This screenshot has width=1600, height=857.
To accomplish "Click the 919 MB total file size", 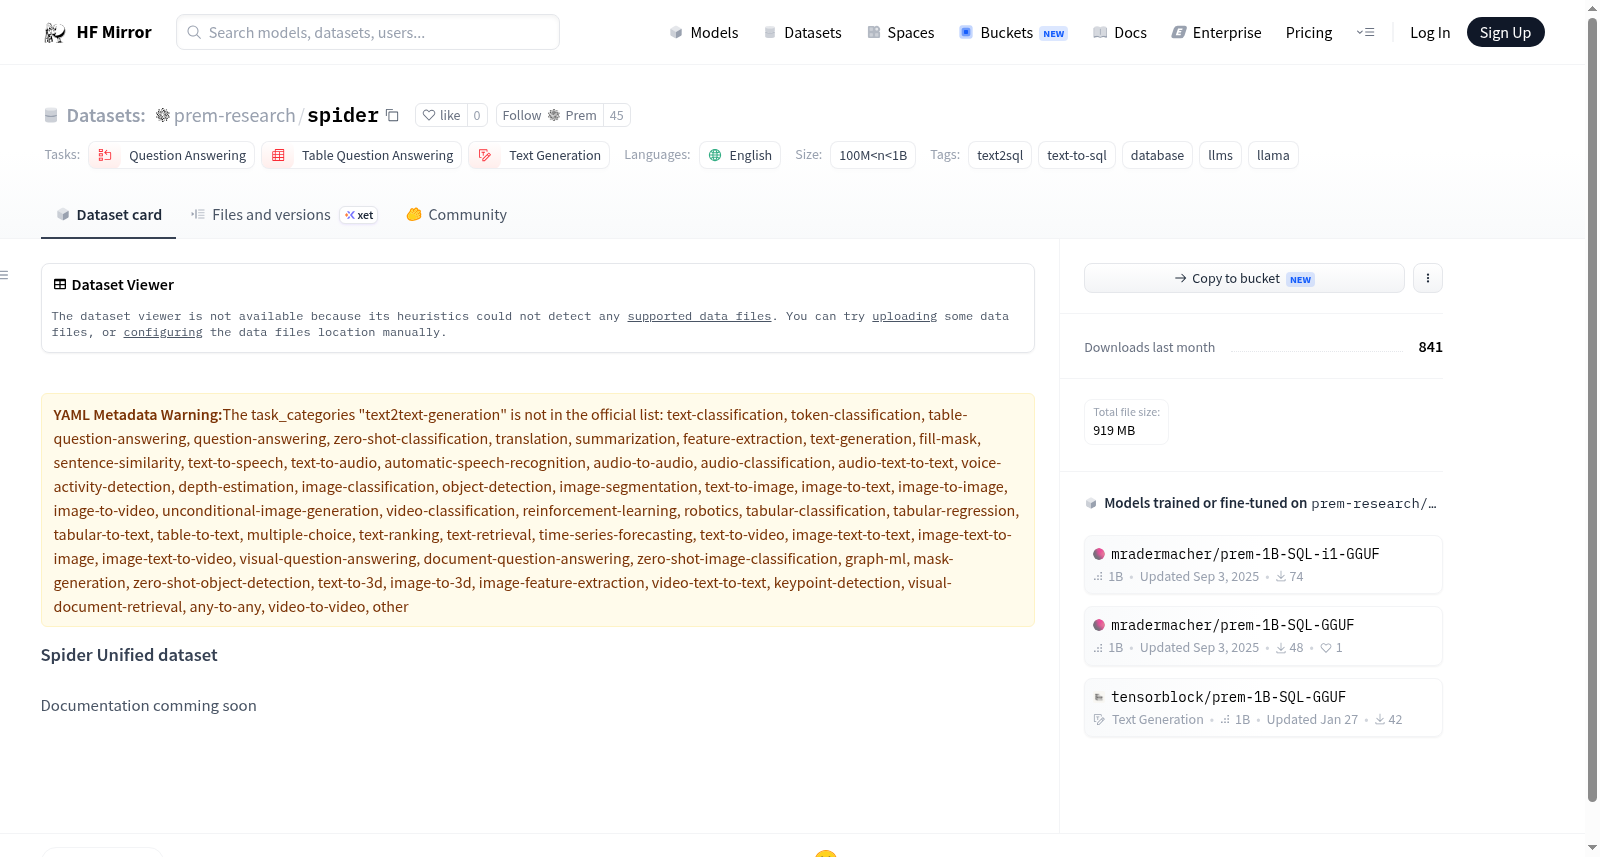I will [1114, 431].
